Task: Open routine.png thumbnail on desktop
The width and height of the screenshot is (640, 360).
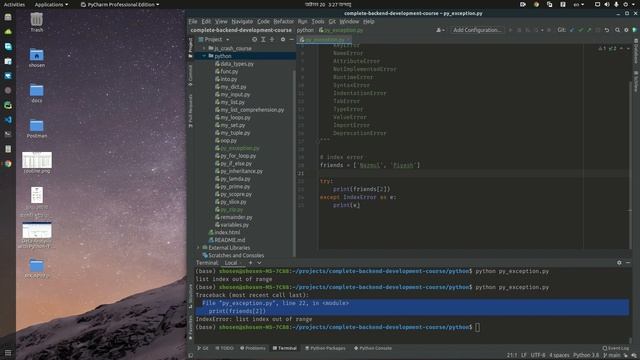Action: tap(37, 162)
